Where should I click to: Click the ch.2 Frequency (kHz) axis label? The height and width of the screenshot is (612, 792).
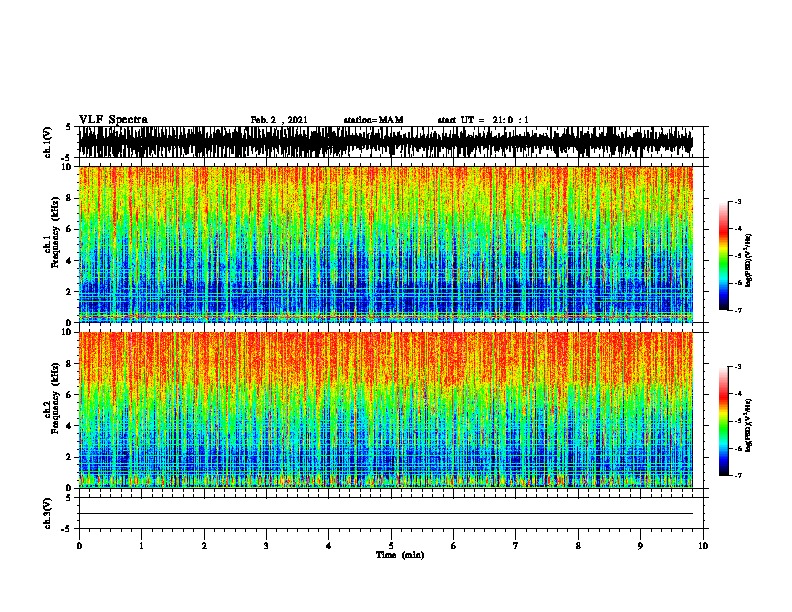[x=52, y=398]
